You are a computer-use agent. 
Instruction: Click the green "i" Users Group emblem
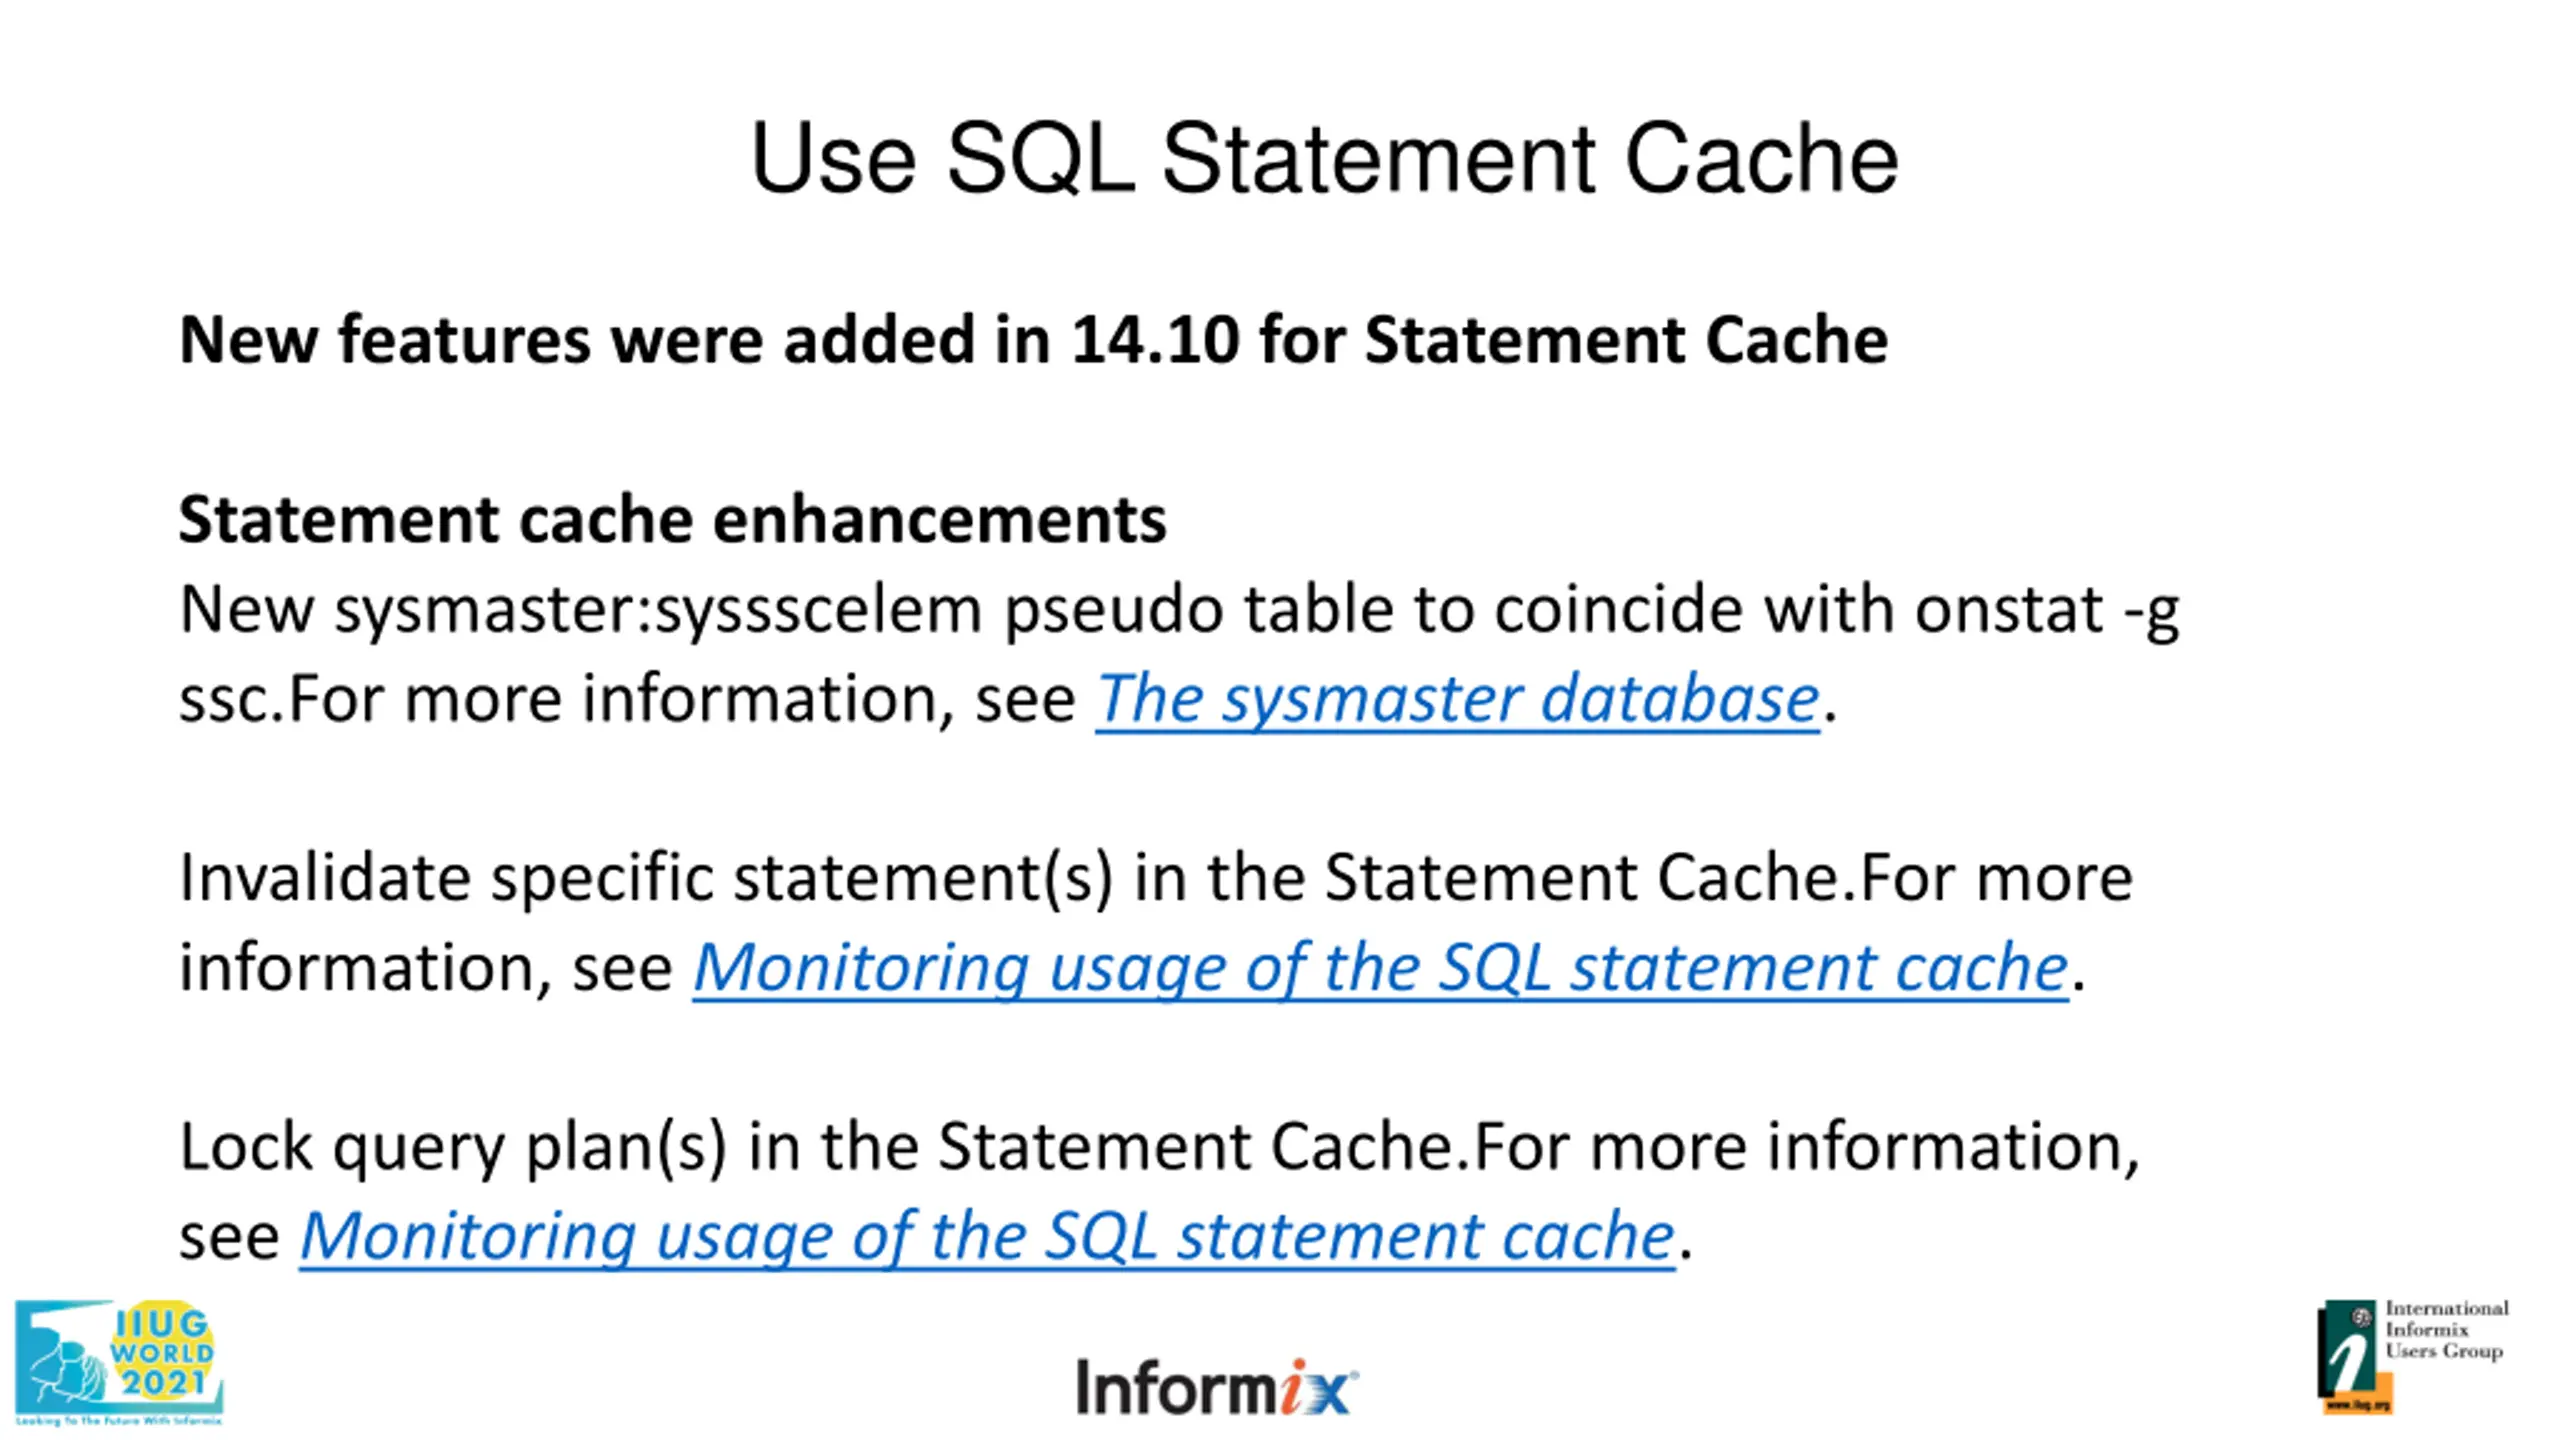click(x=2347, y=1348)
